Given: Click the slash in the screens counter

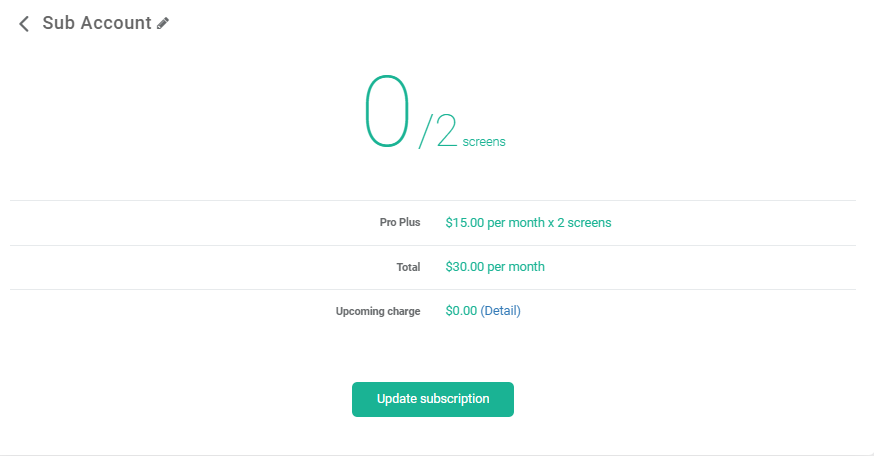Looking at the screenshot, I should 426,132.
